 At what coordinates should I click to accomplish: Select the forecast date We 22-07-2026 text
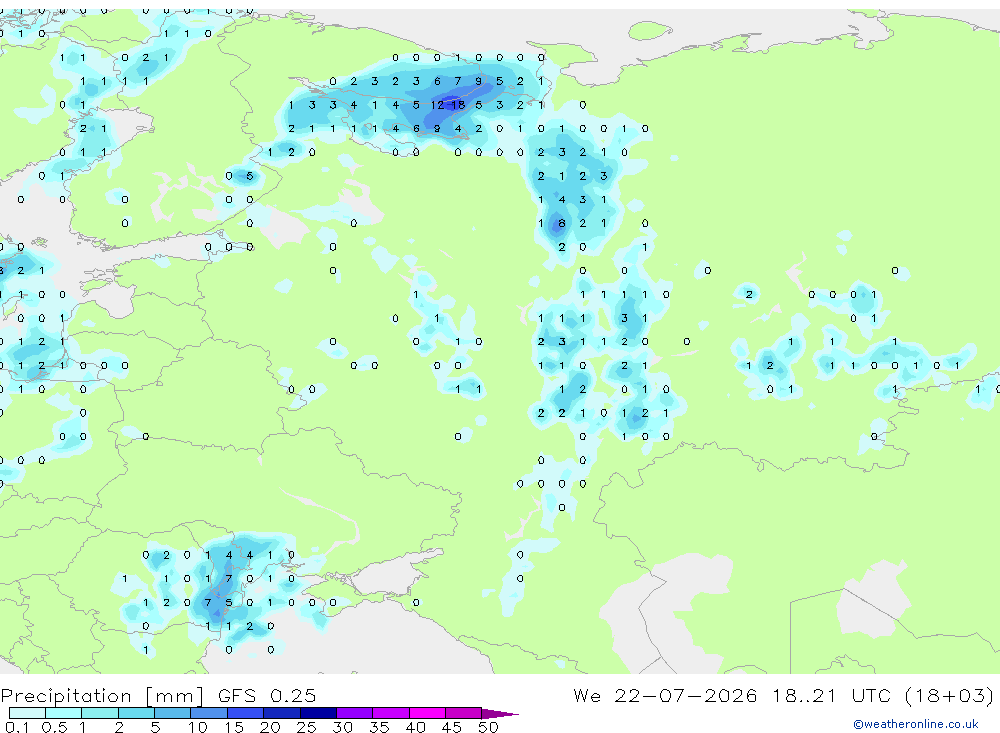click(x=665, y=695)
